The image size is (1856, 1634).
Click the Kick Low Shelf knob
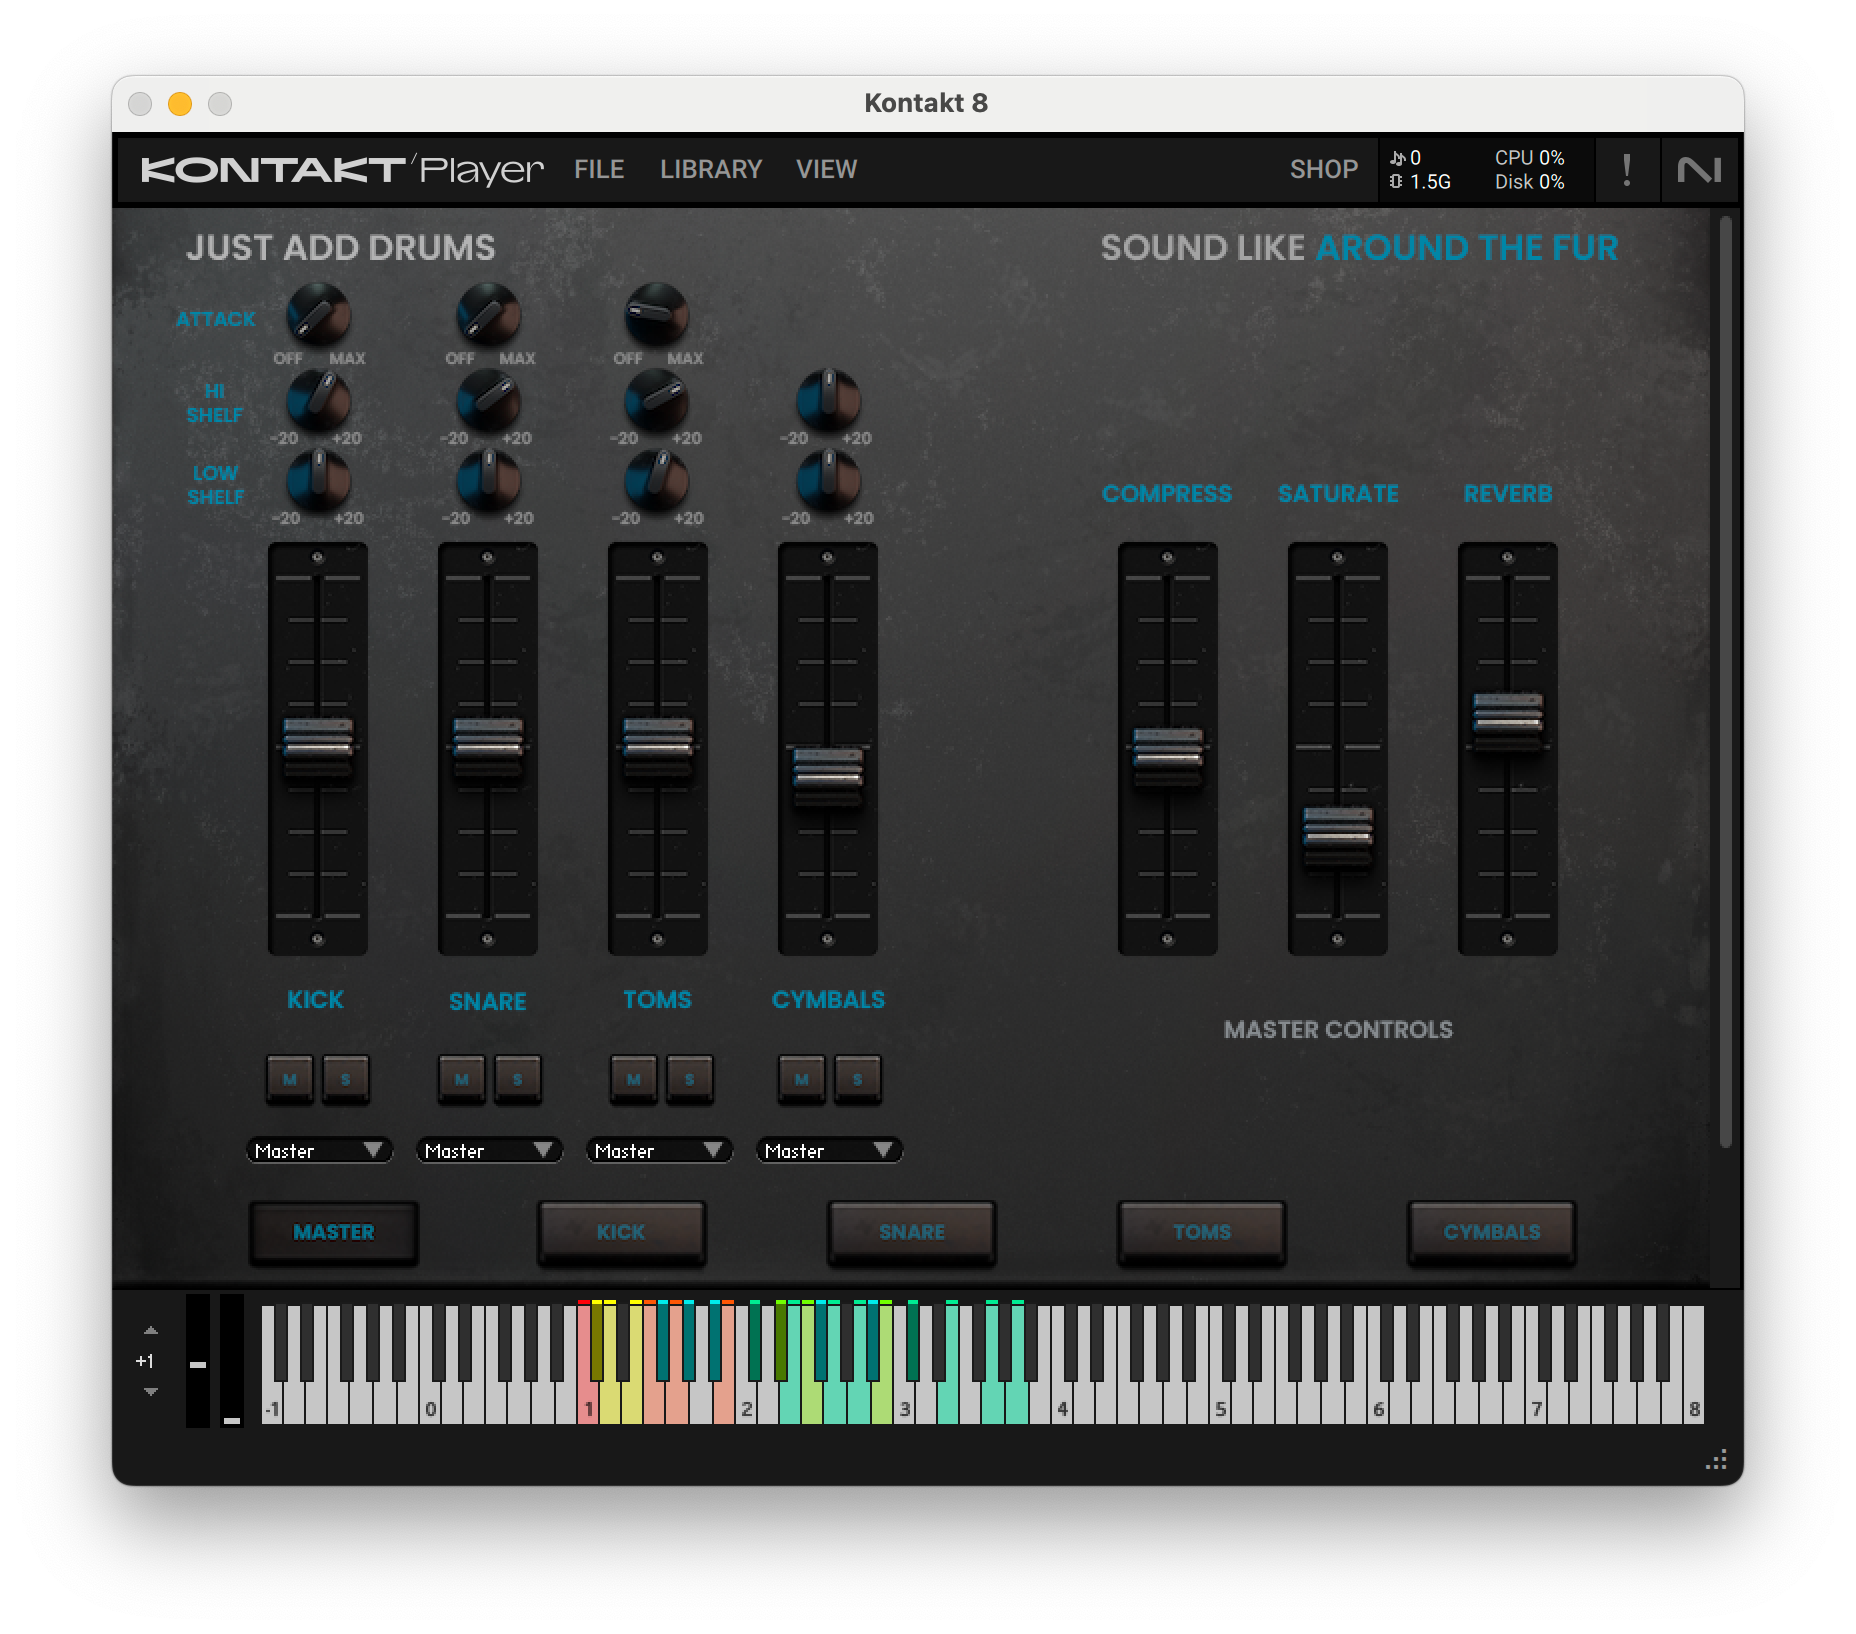coord(318,480)
